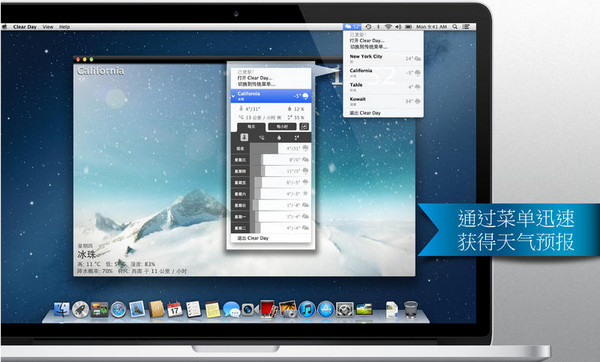Viewport: 600px width, 362px height.
Task: Select New York City in the dropdown
Action: tap(383, 58)
